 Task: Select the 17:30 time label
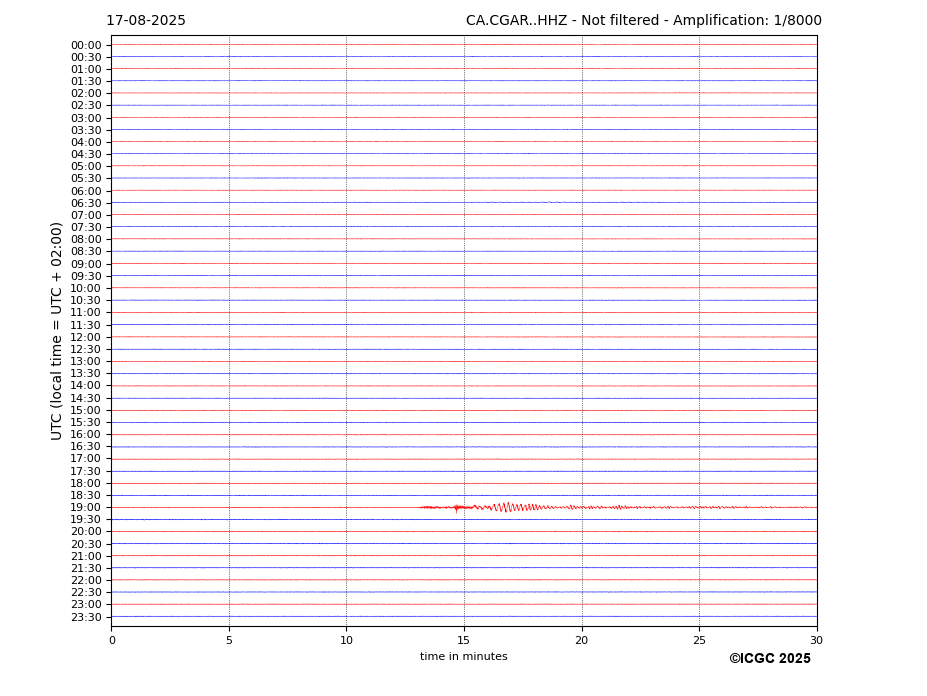(86, 471)
